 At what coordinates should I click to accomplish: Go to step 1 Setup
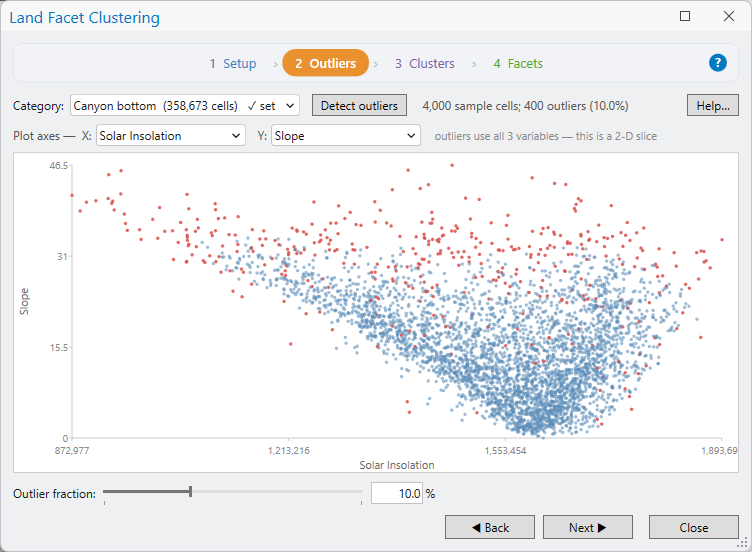pyautogui.click(x=233, y=63)
